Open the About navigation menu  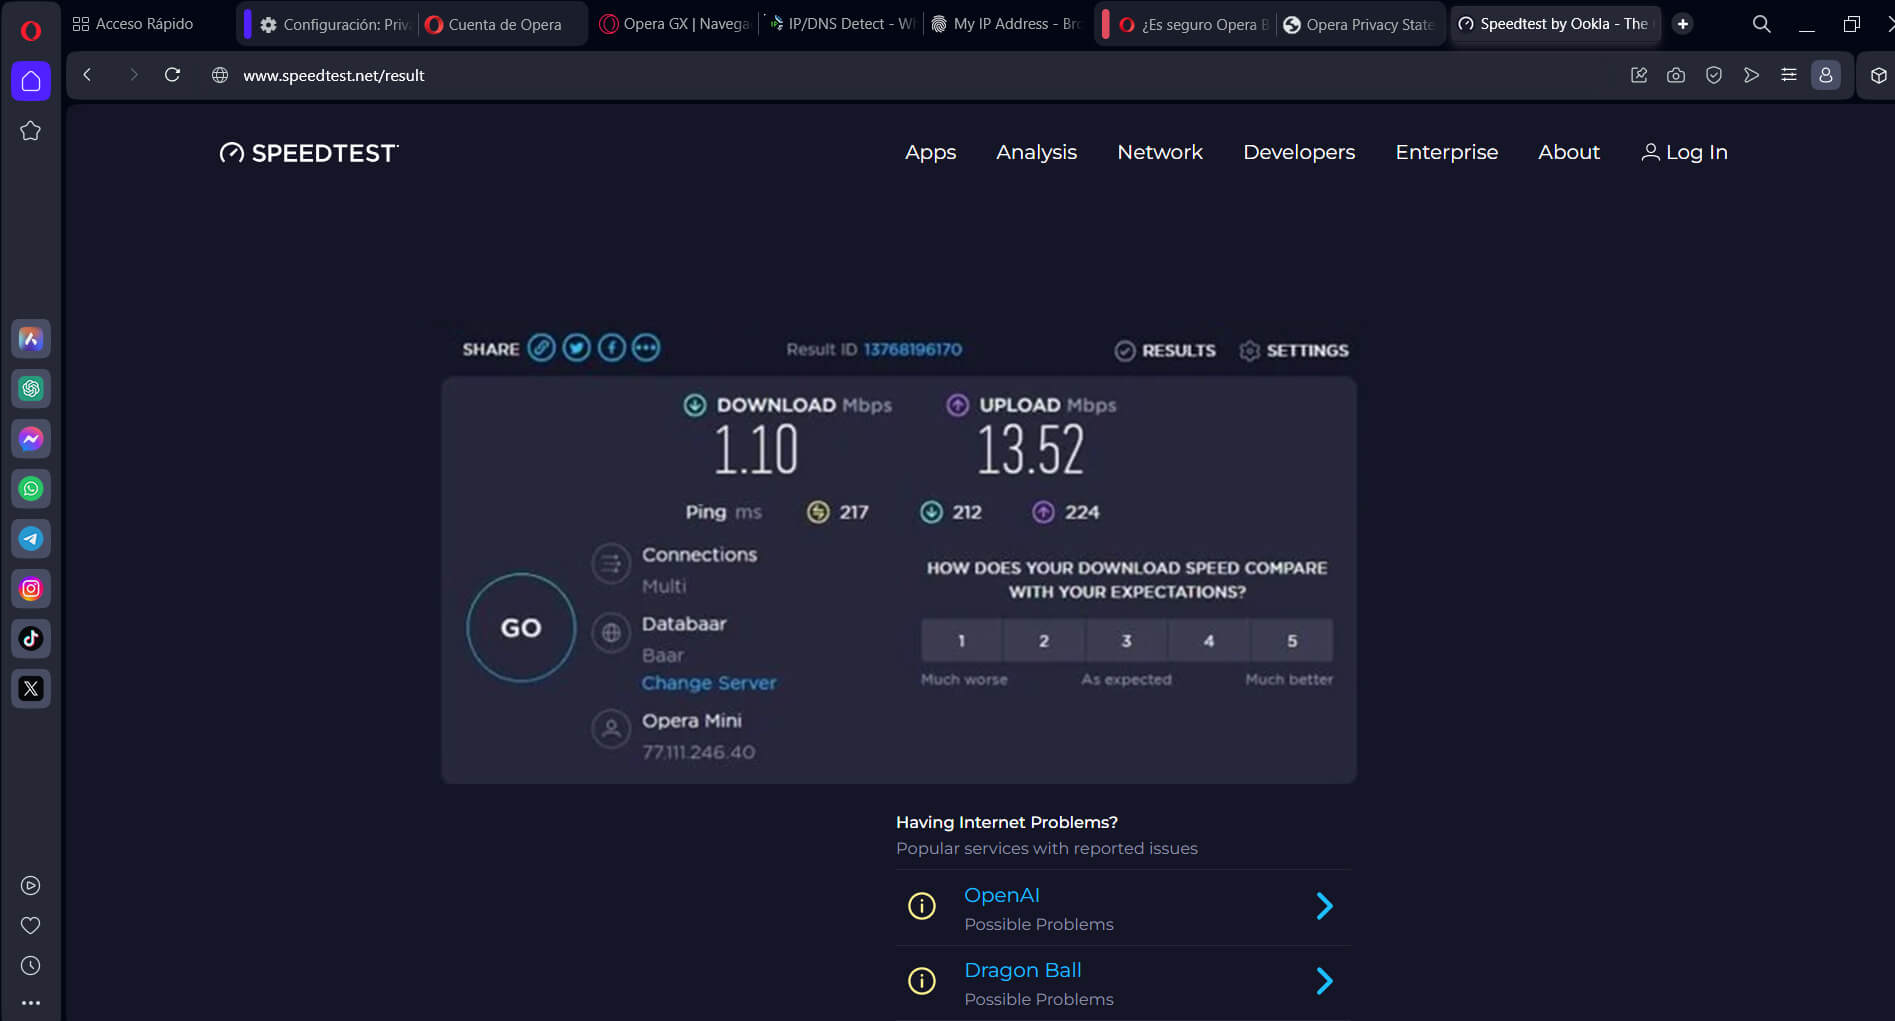pos(1568,152)
